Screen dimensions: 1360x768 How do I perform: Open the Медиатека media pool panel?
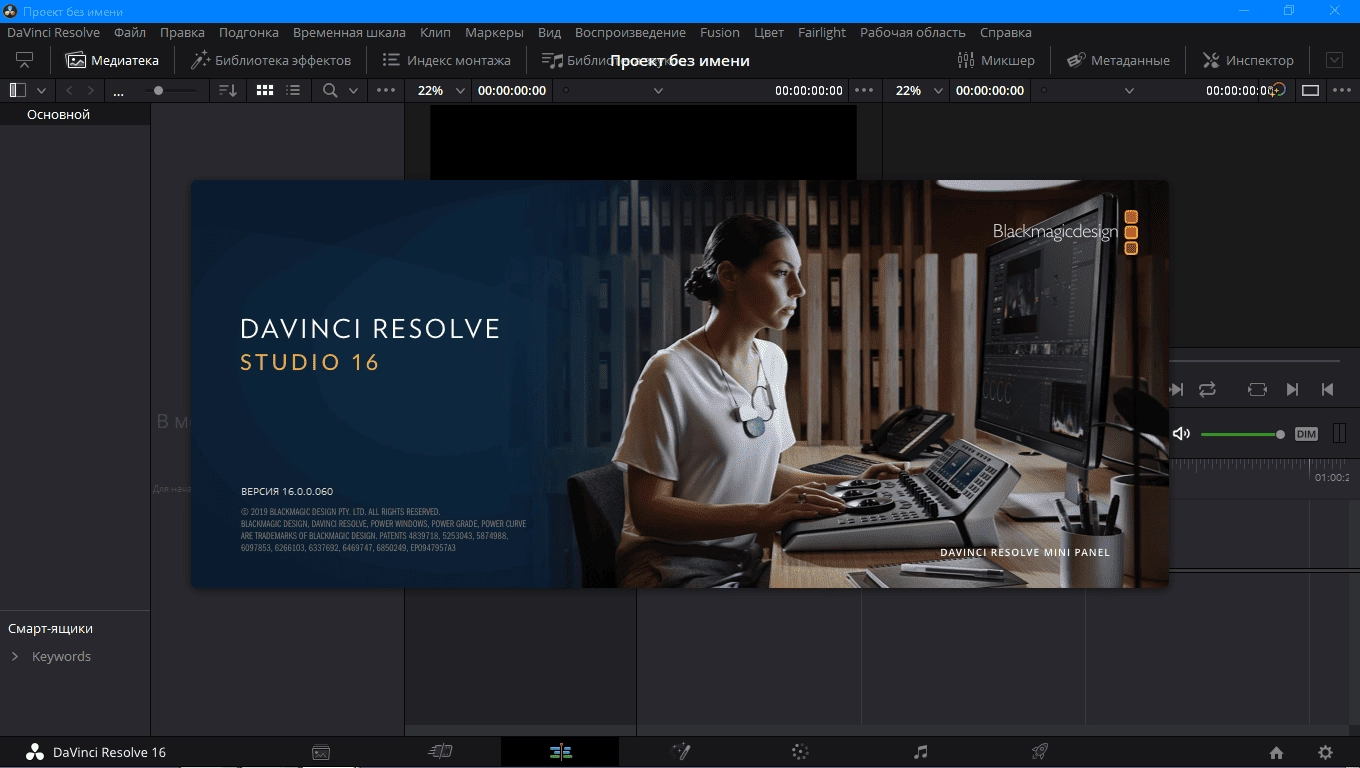coord(112,60)
